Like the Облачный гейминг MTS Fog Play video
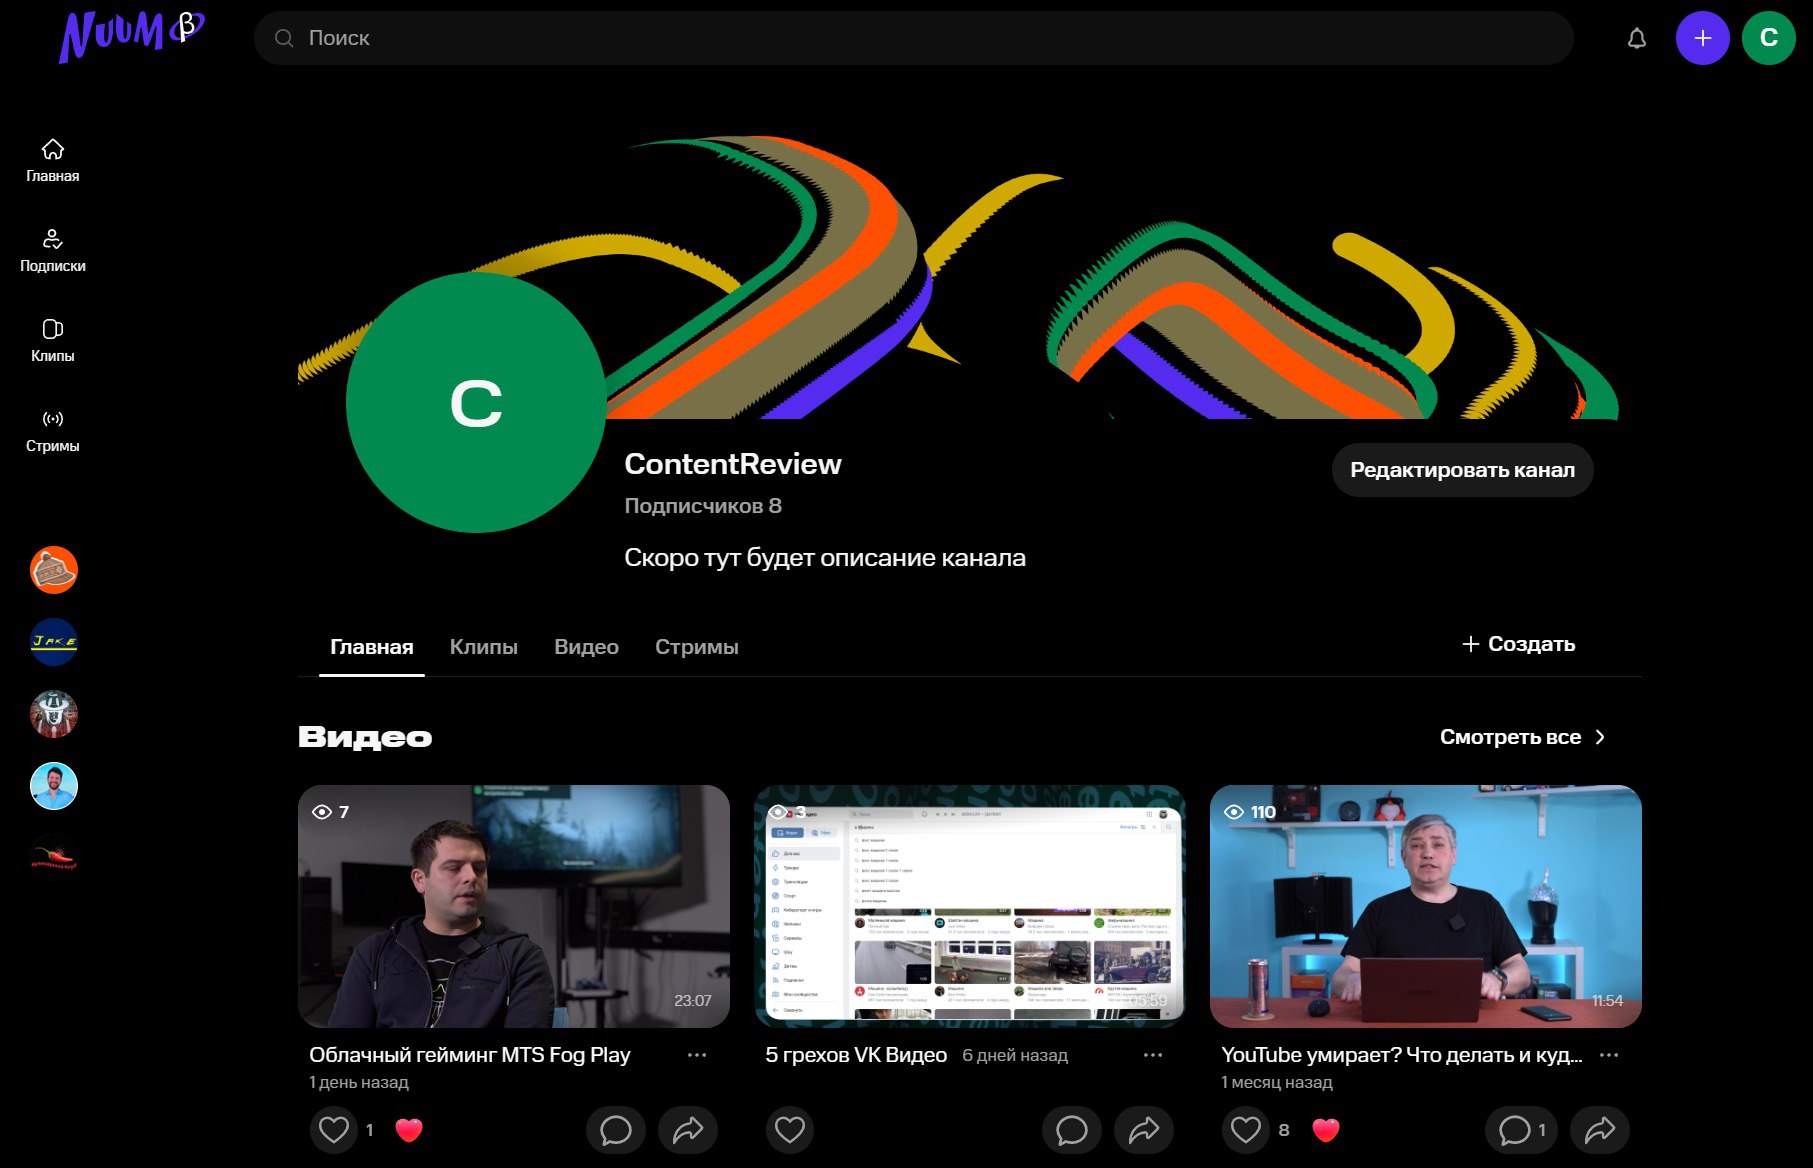1813x1168 pixels. [x=334, y=1130]
